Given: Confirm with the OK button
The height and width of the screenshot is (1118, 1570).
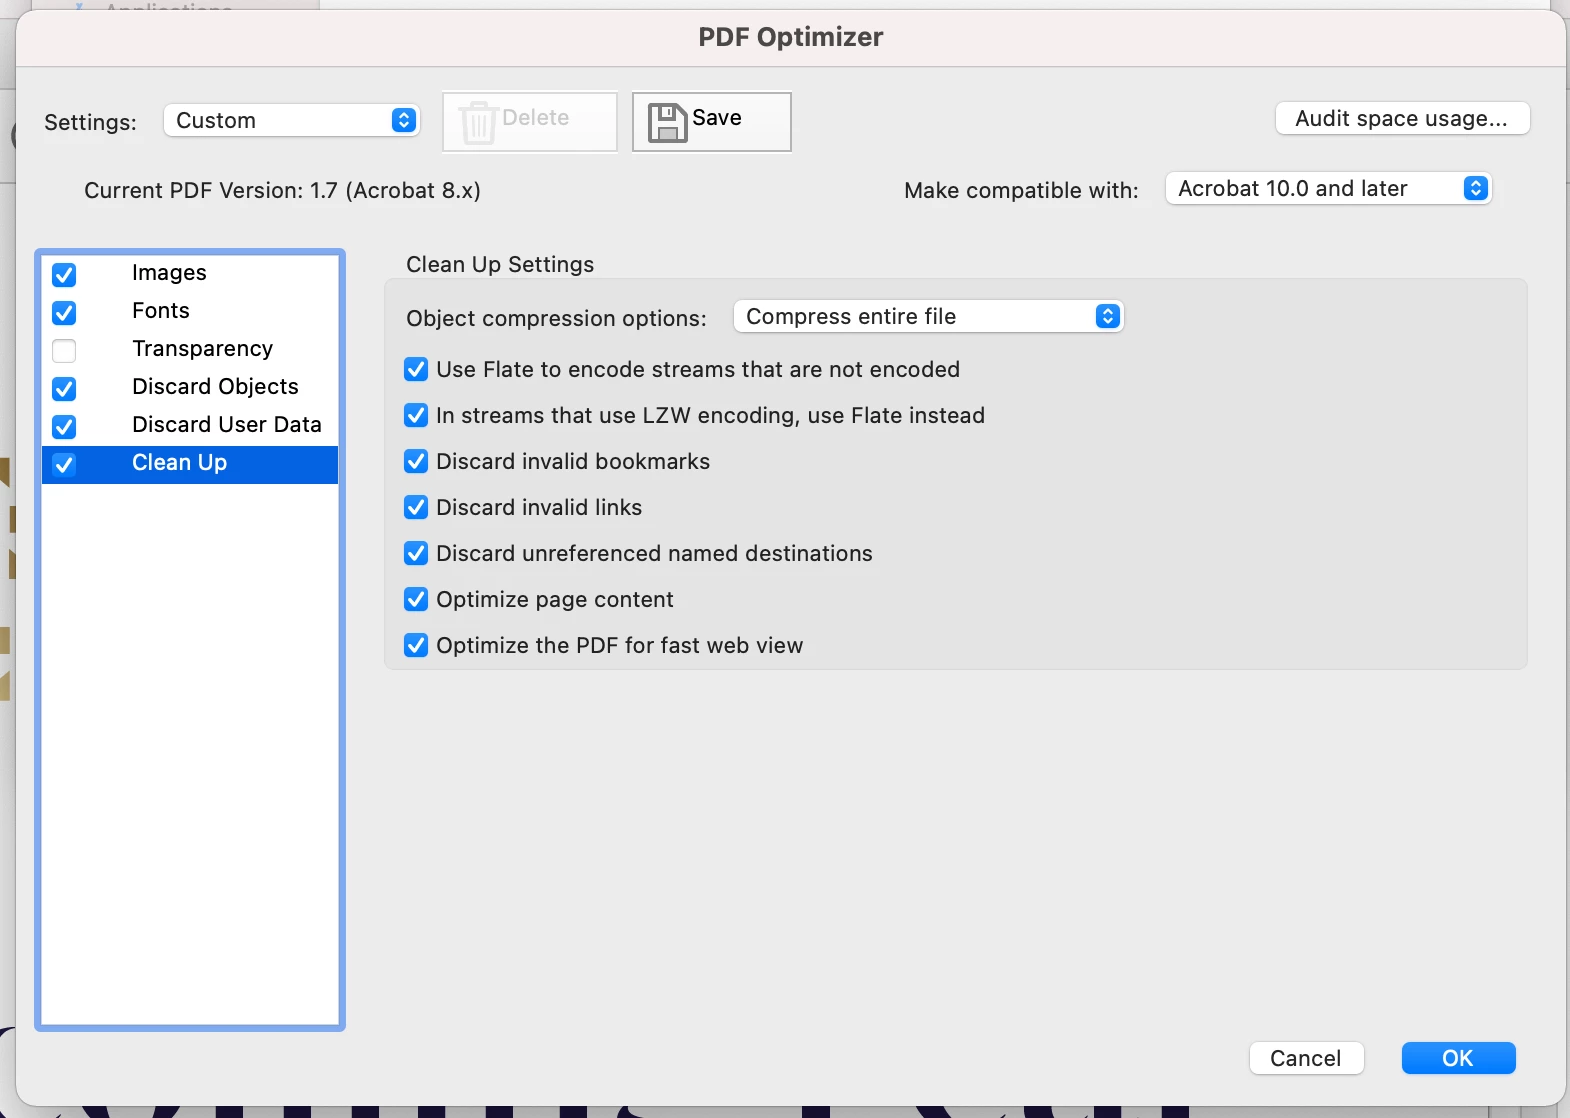Looking at the screenshot, I should pyautogui.click(x=1458, y=1058).
